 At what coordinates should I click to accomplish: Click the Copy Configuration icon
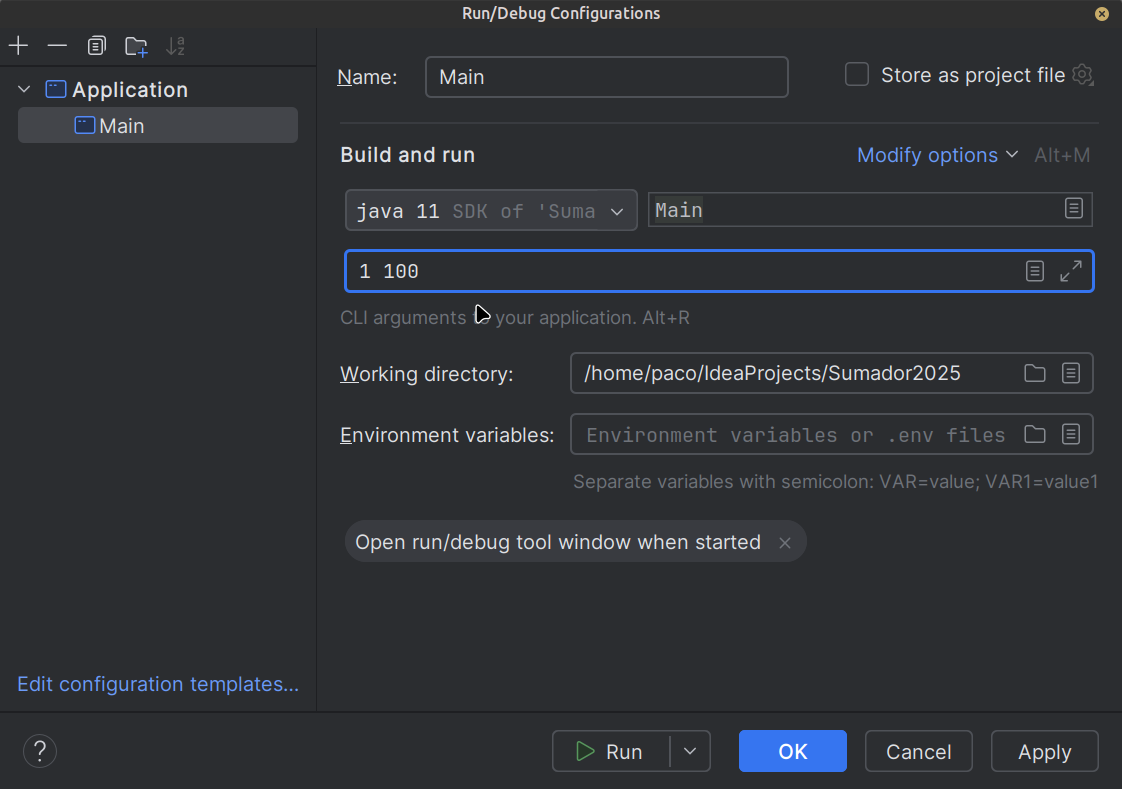tap(96, 46)
